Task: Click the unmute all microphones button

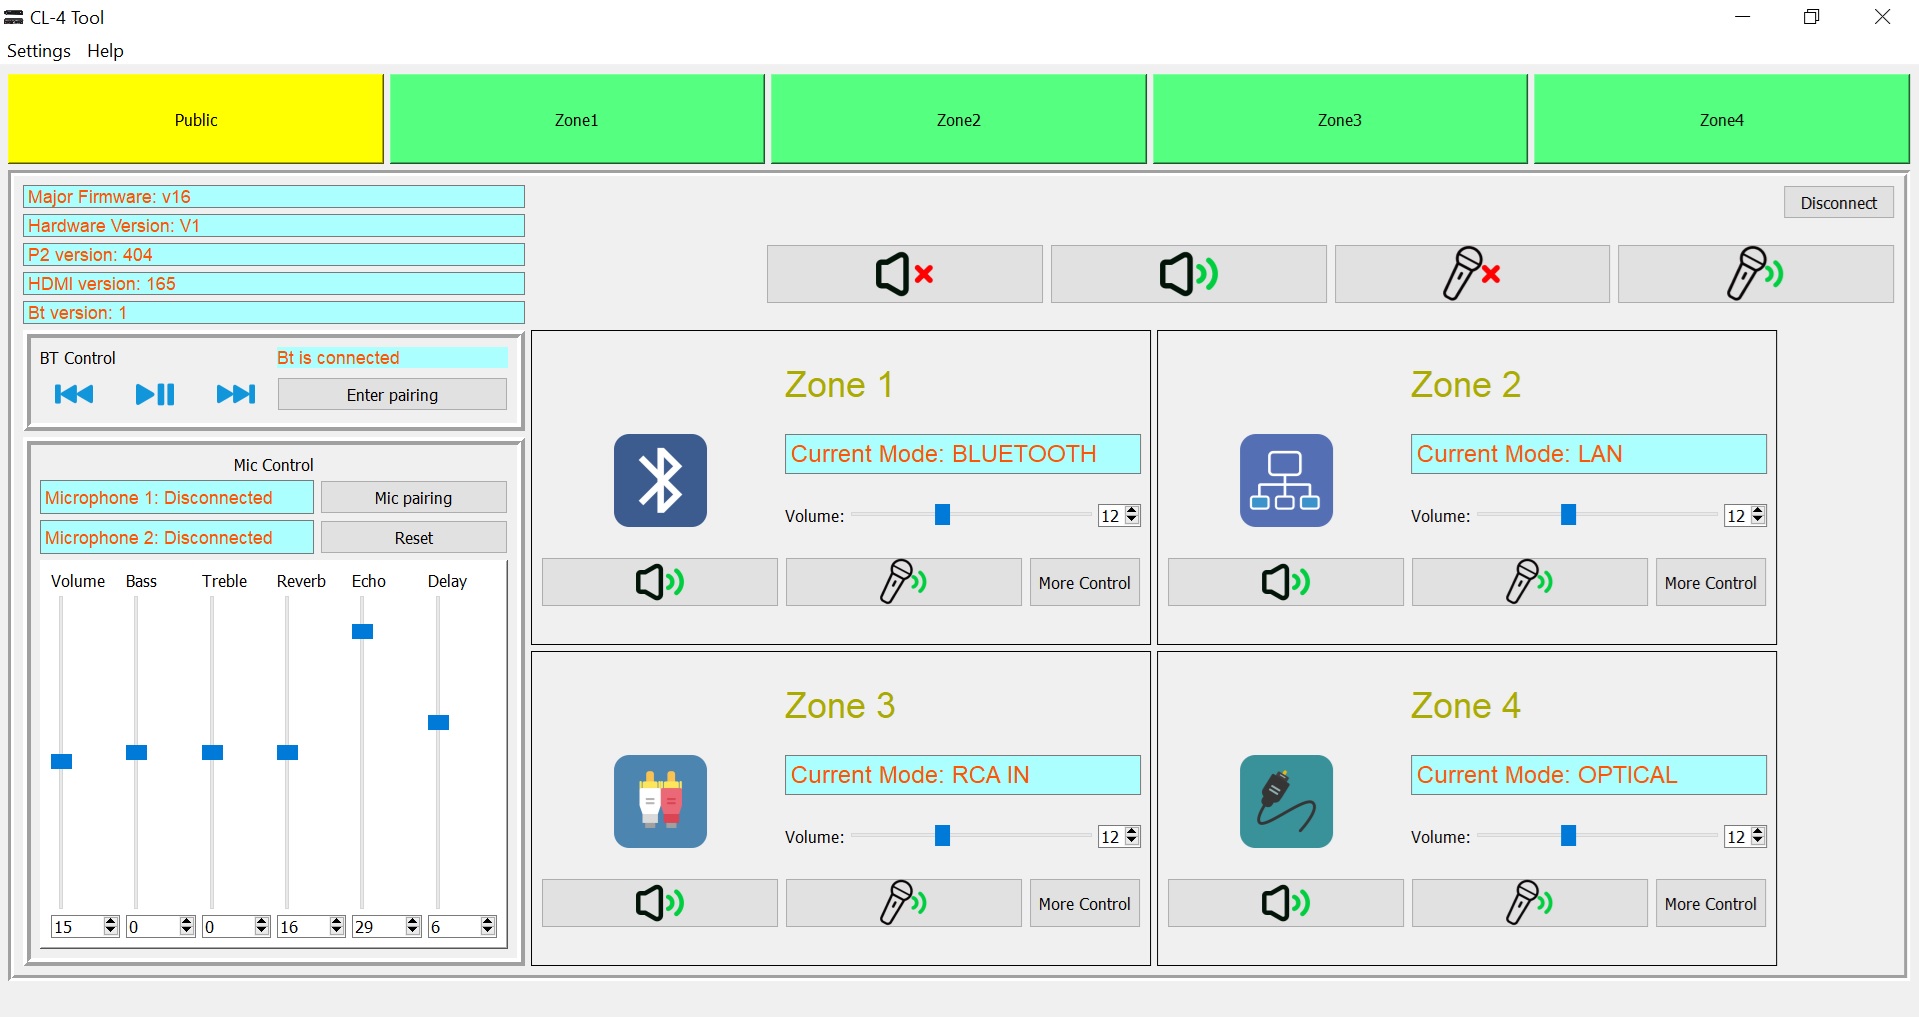Action: pyautogui.click(x=1755, y=274)
